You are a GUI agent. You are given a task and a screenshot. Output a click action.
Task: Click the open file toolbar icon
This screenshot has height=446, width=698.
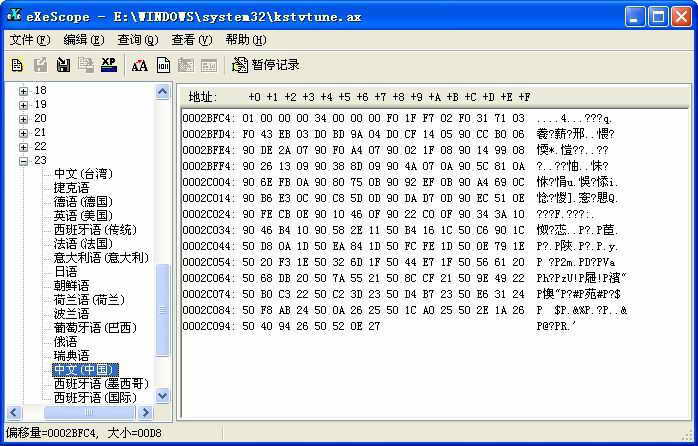coord(17,65)
